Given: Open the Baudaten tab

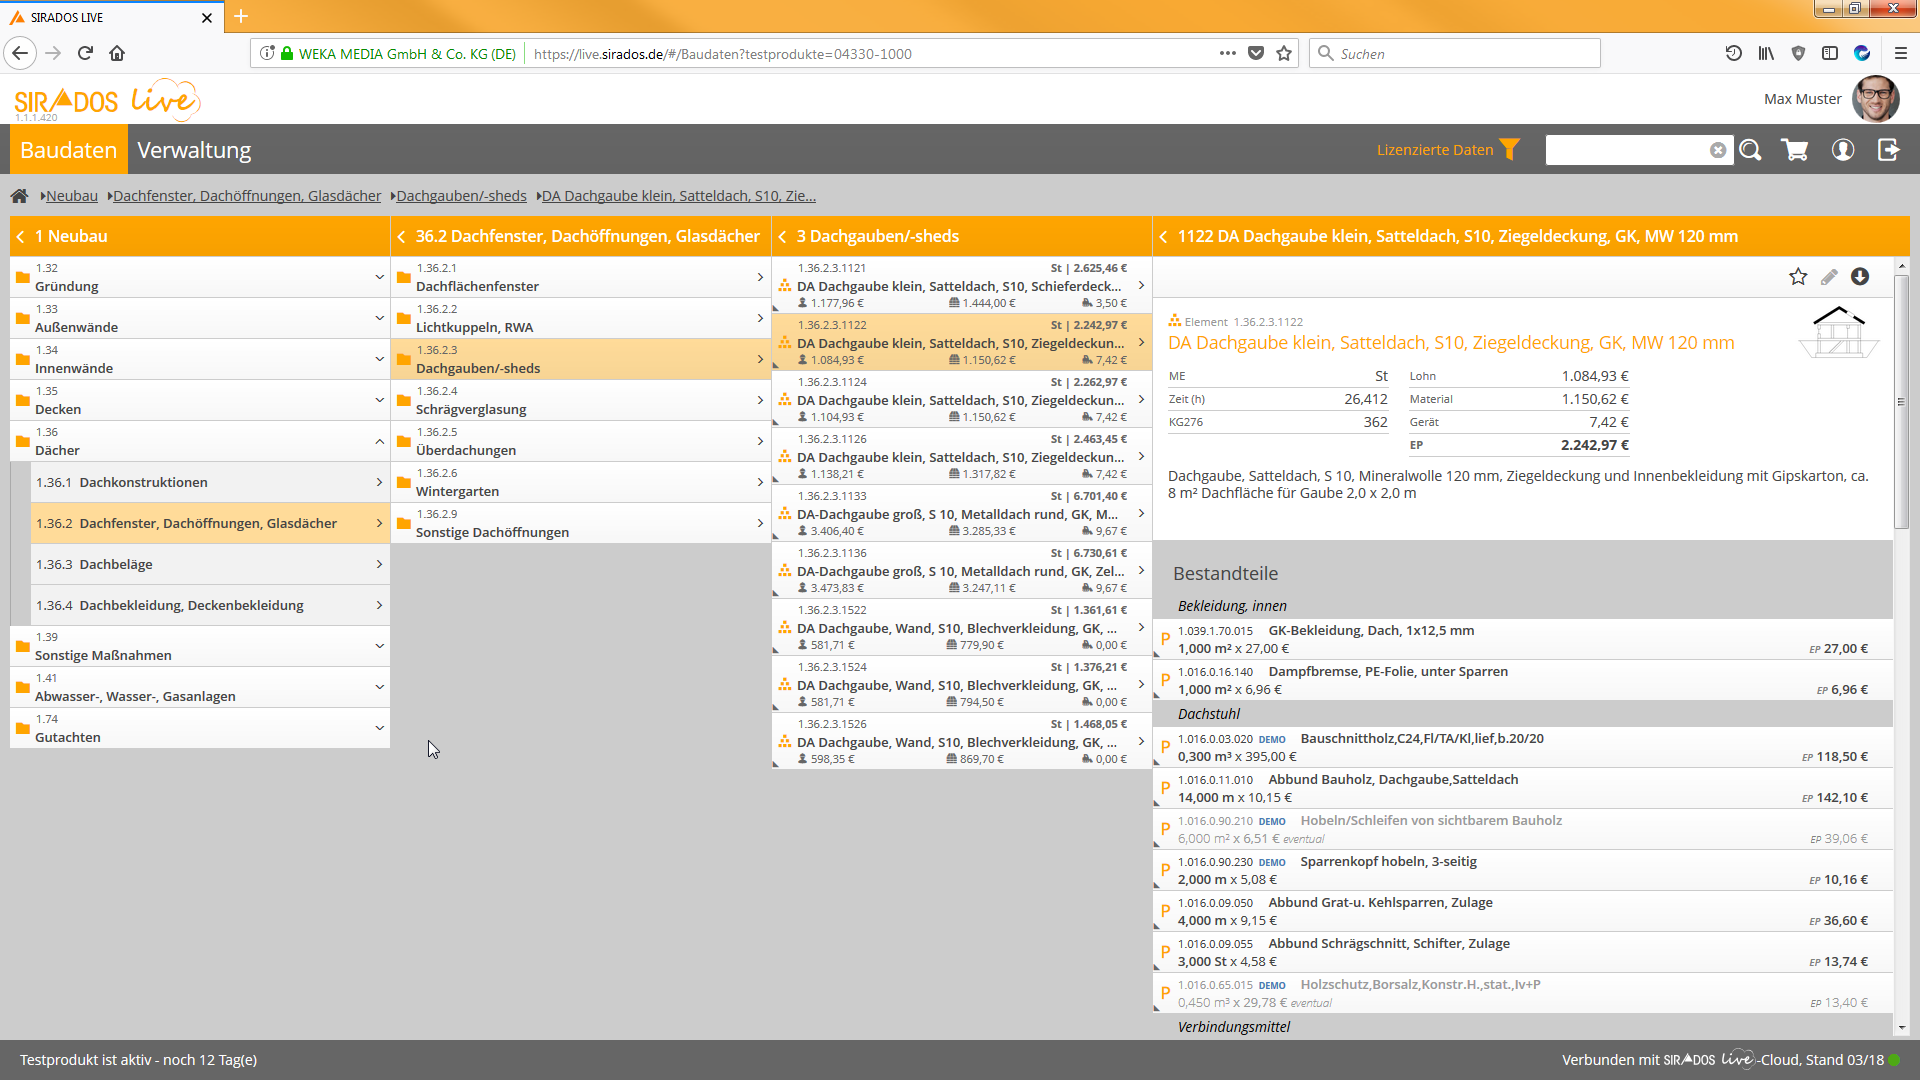Looking at the screenshot, I should (68, 150).
